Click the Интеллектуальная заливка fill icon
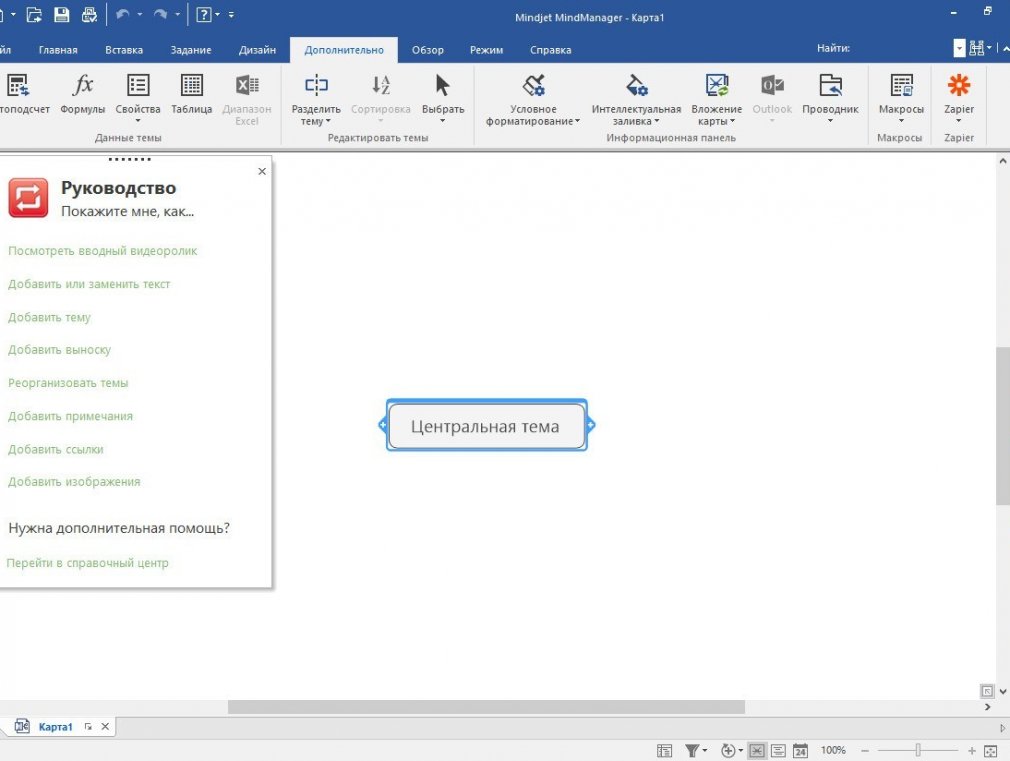Viewport: 1010px width, 761px height. click(636, 85)
